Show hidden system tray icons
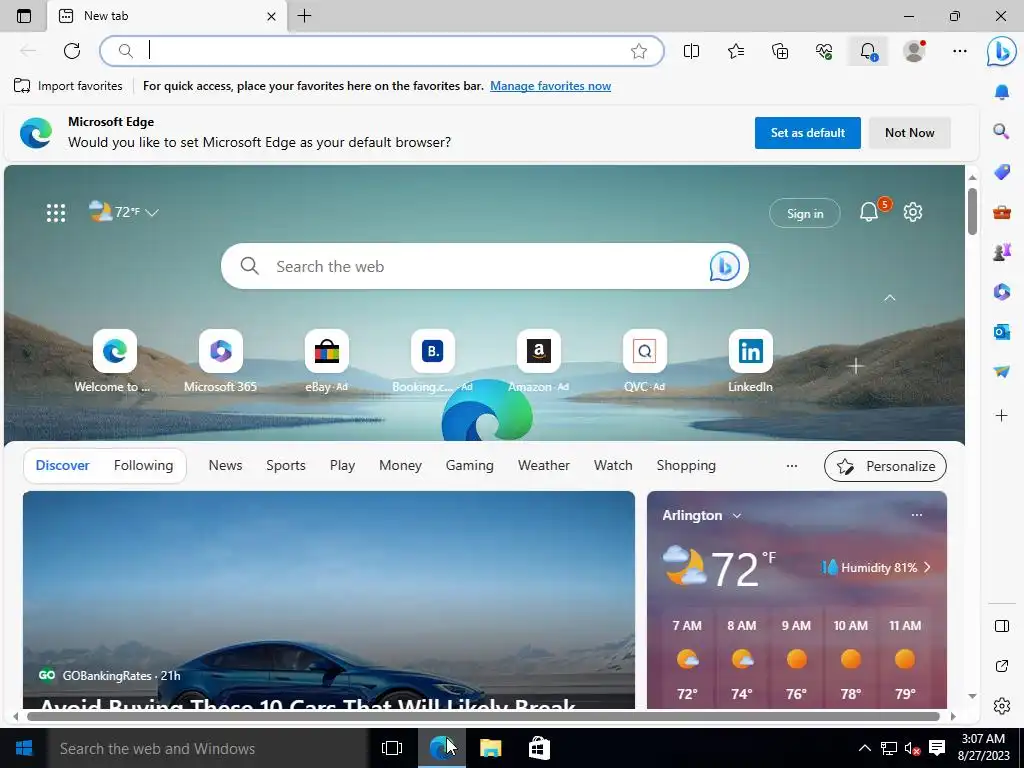The image size is (1024, 768). 864,748
